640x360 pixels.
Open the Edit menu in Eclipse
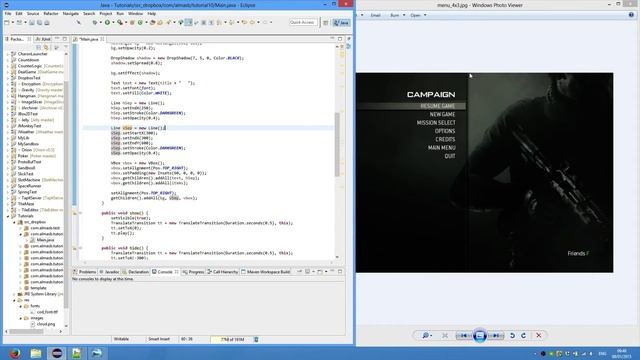pos(19,13)
